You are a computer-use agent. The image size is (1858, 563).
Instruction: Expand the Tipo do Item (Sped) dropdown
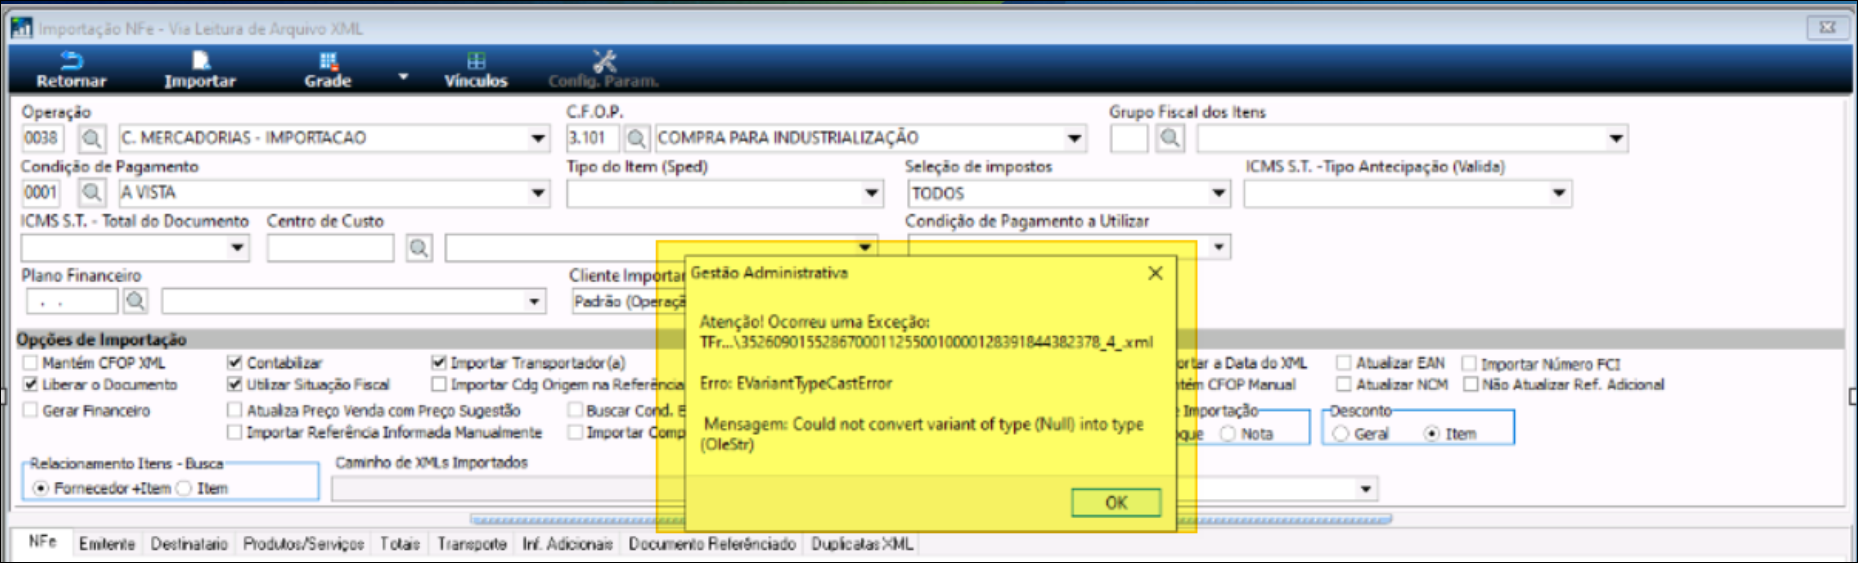872,193
